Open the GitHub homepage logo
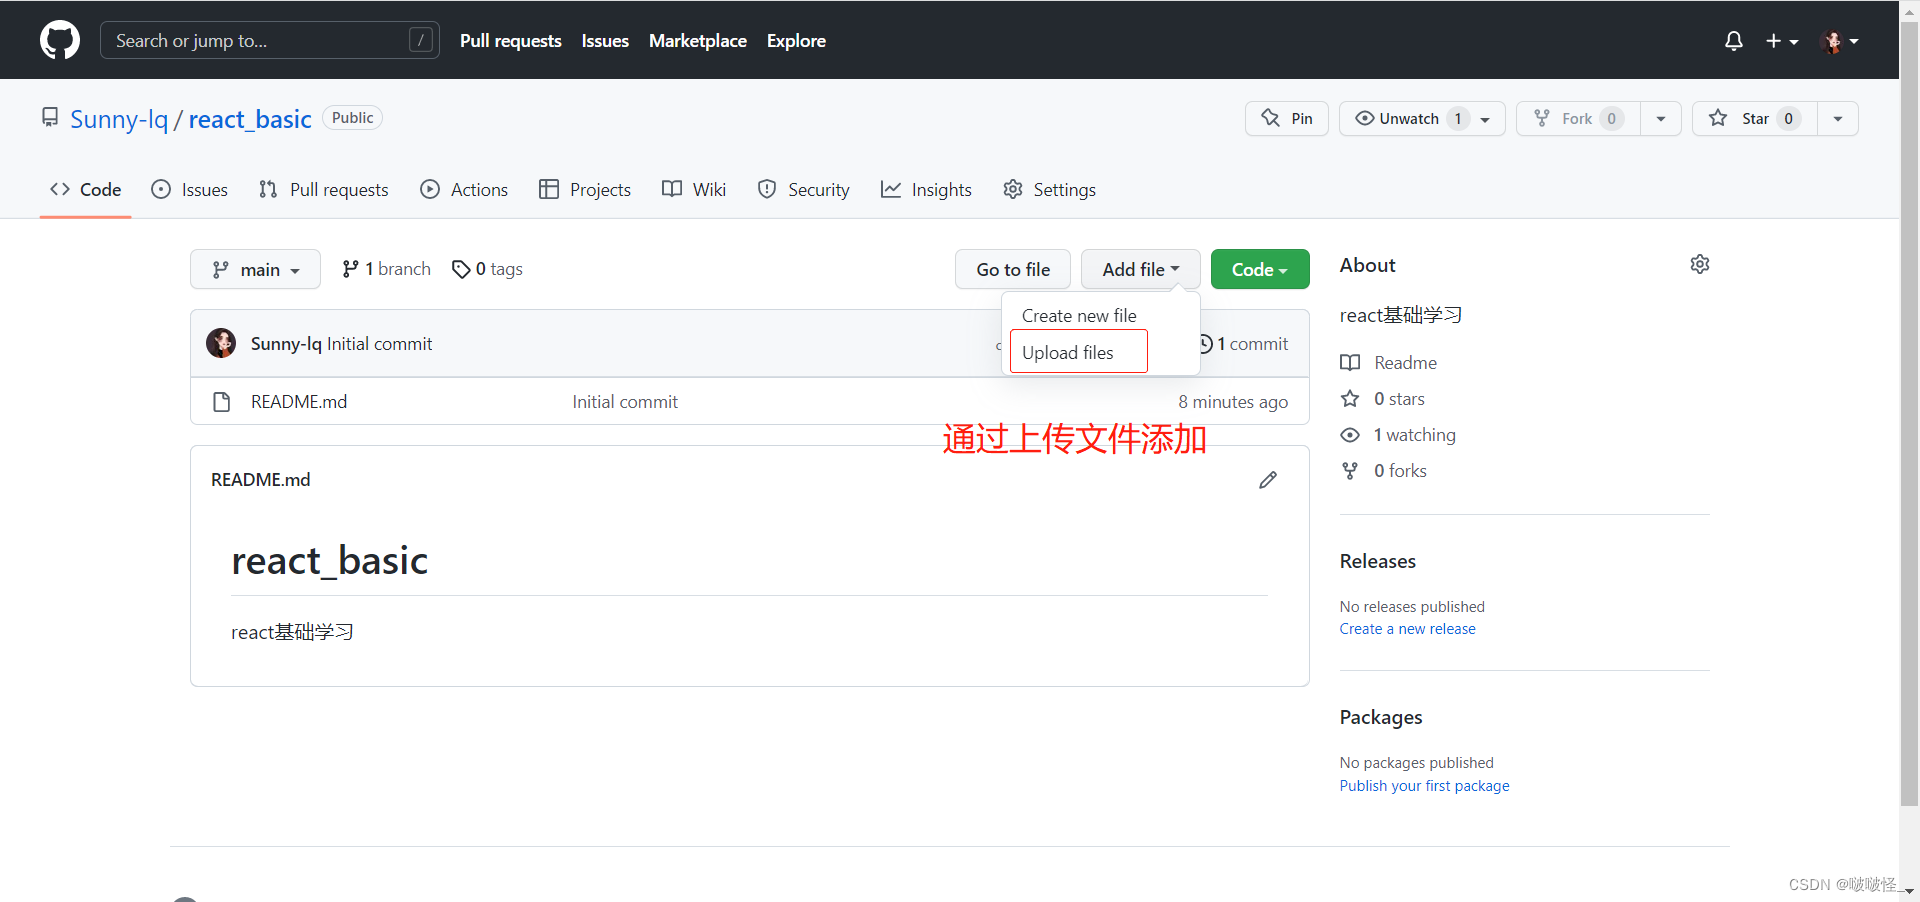Image resolution: width=1920 pixels, height=902 pixels. point(60,40)
